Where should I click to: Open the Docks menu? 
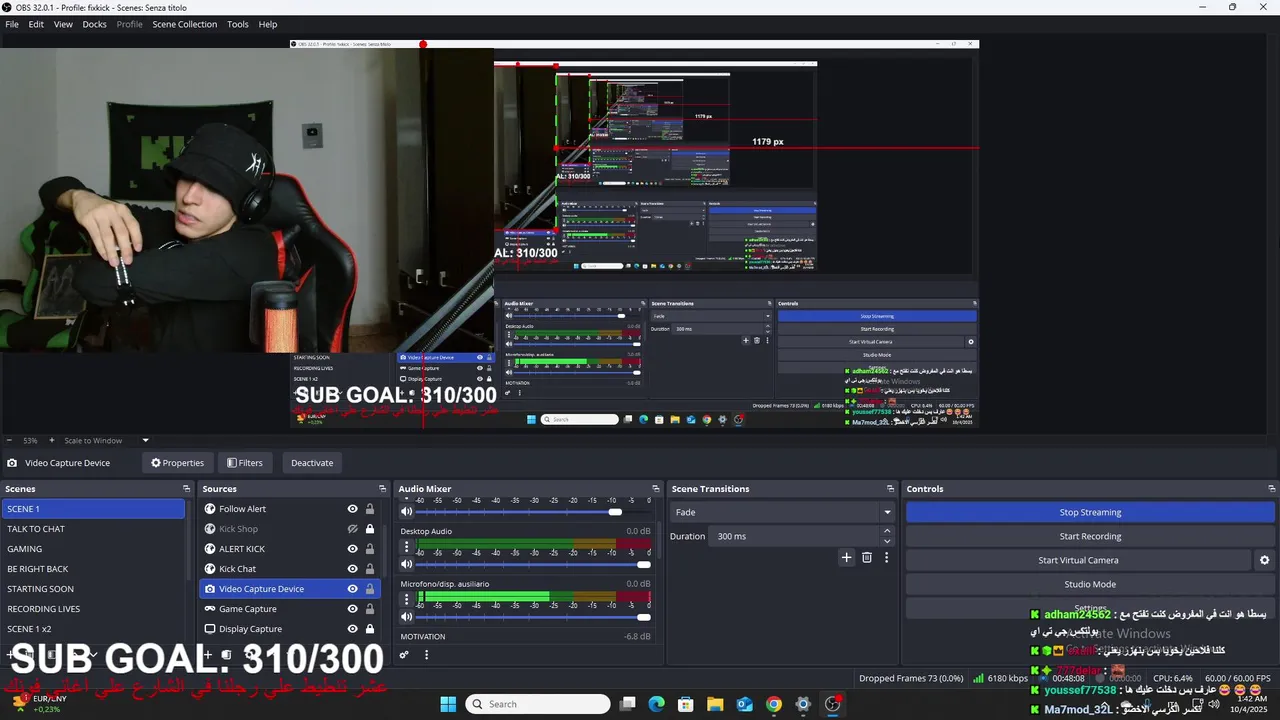[x=94, y=24]
